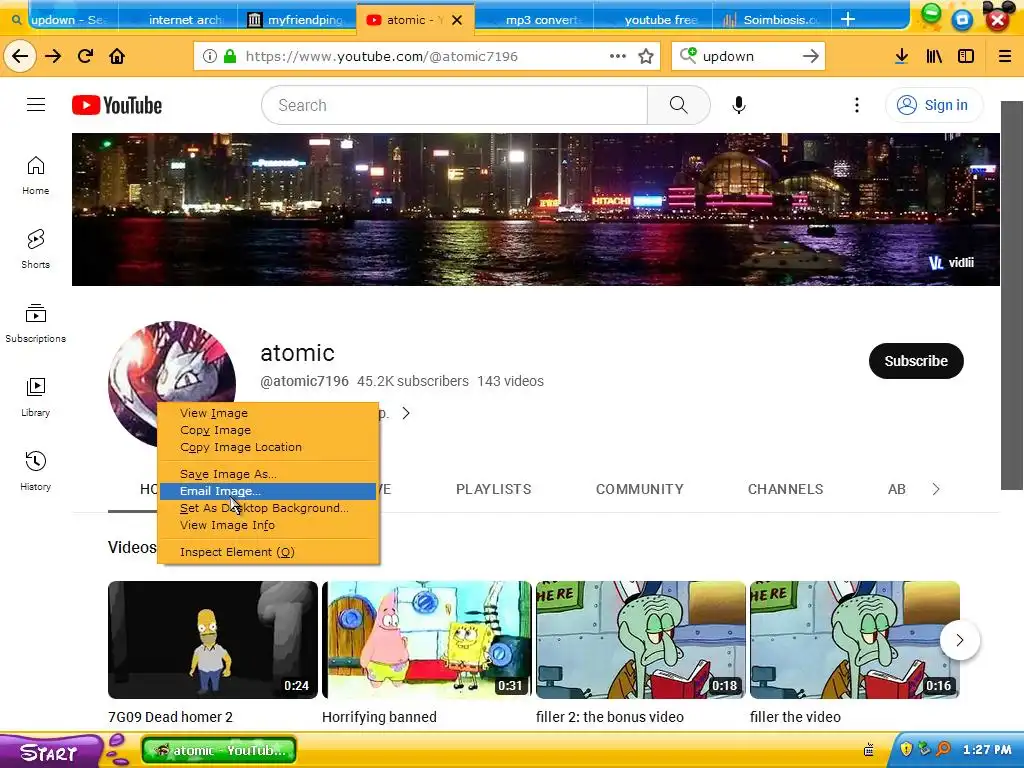Switch to the CHANNELS channel tab
This screenshot has height=768, width=1024.
(785, 489)
